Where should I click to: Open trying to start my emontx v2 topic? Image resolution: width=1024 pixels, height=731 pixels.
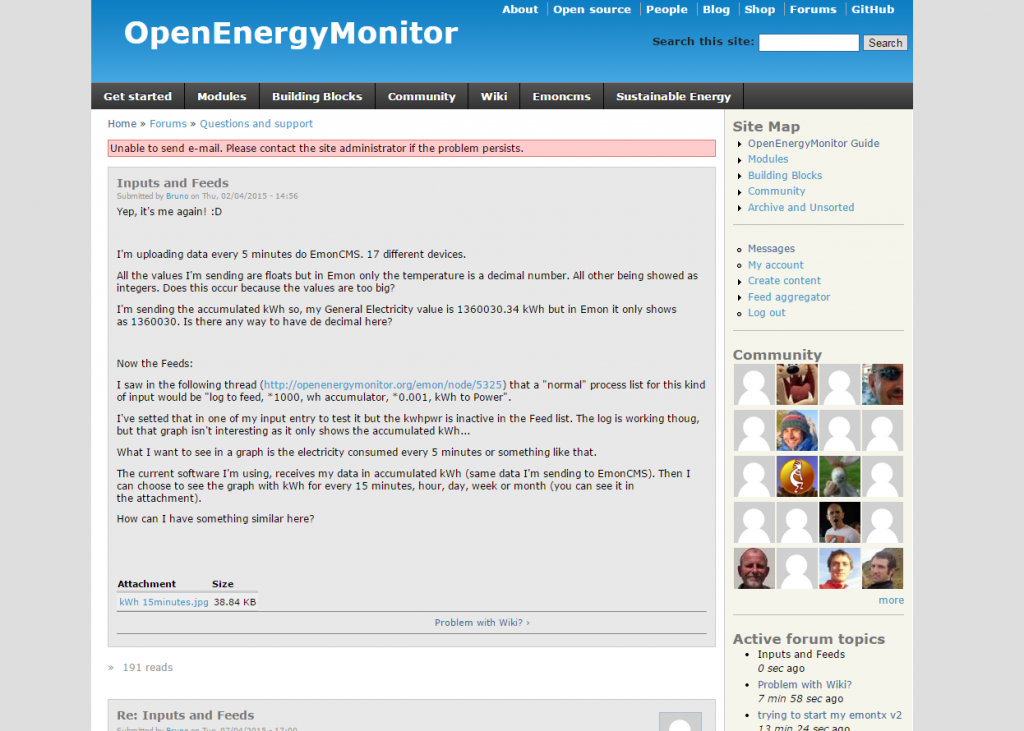[829, 715]
